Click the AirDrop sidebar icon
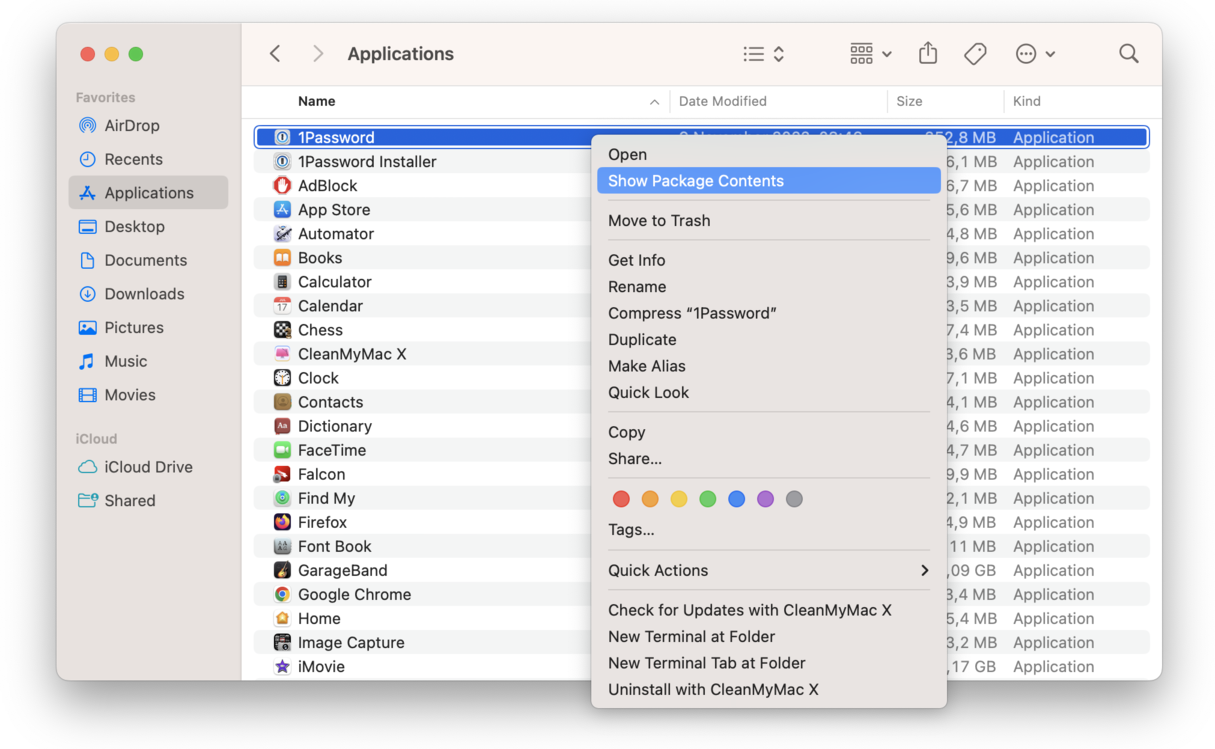This screenshot has width=1215, height=749. tap(88, 126)
